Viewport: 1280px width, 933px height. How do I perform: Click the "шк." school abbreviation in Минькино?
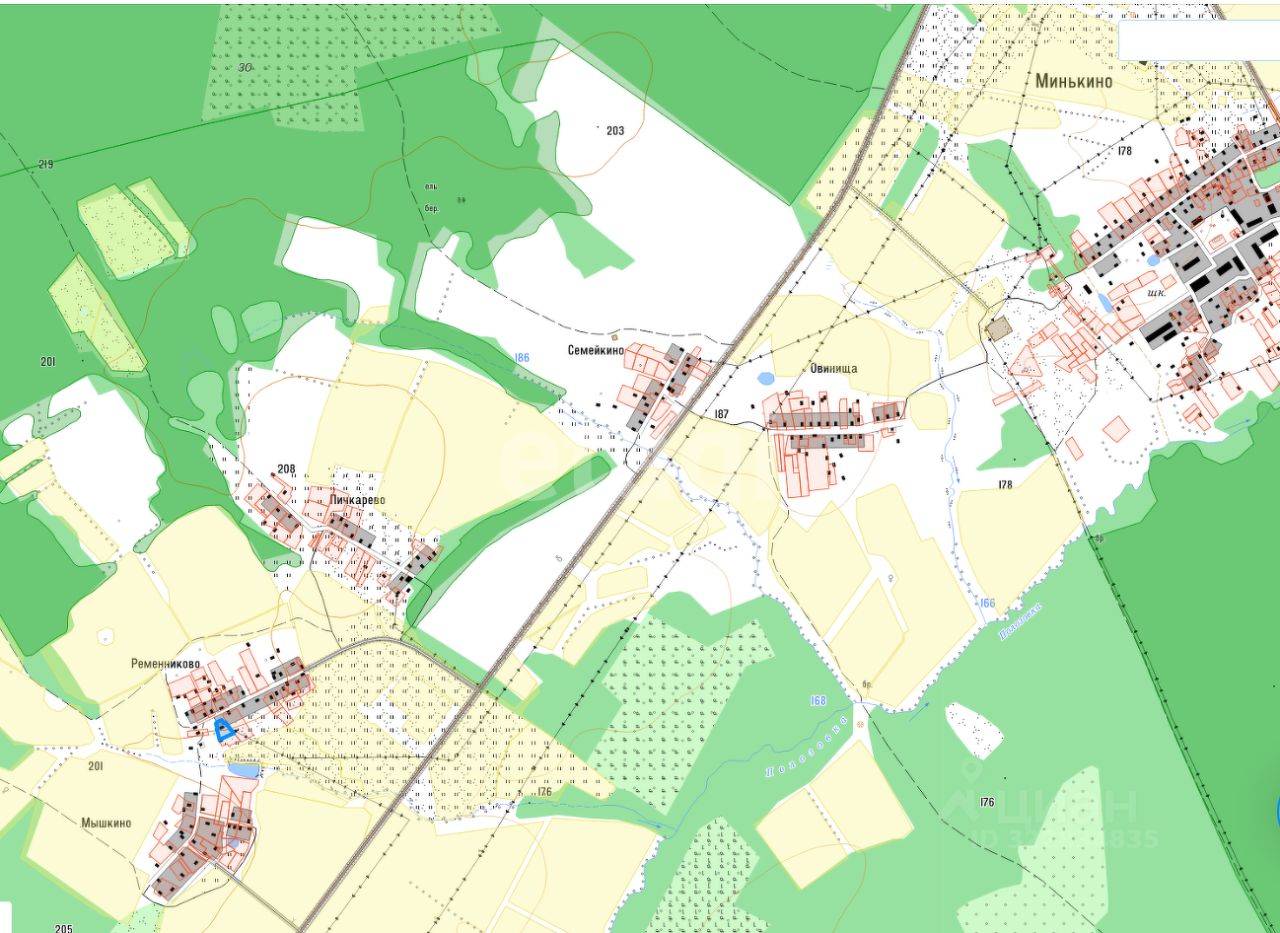click(1159, 294)
